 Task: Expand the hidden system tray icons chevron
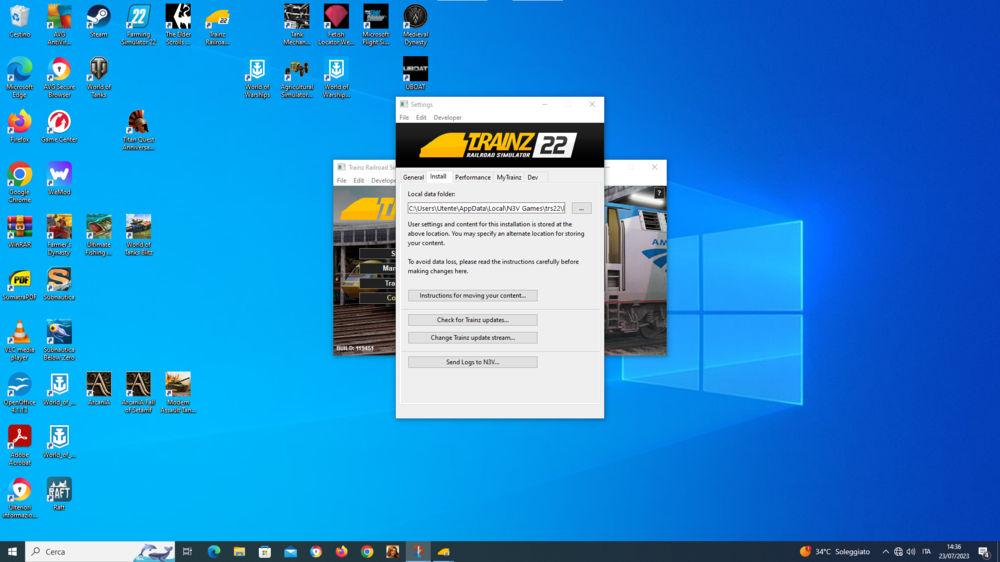click(x=885, y=551)
